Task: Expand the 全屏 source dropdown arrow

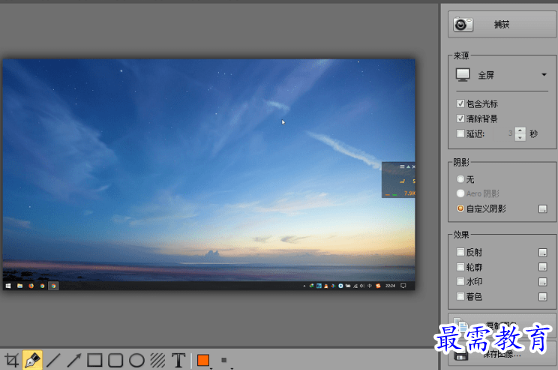Action: 544,75
